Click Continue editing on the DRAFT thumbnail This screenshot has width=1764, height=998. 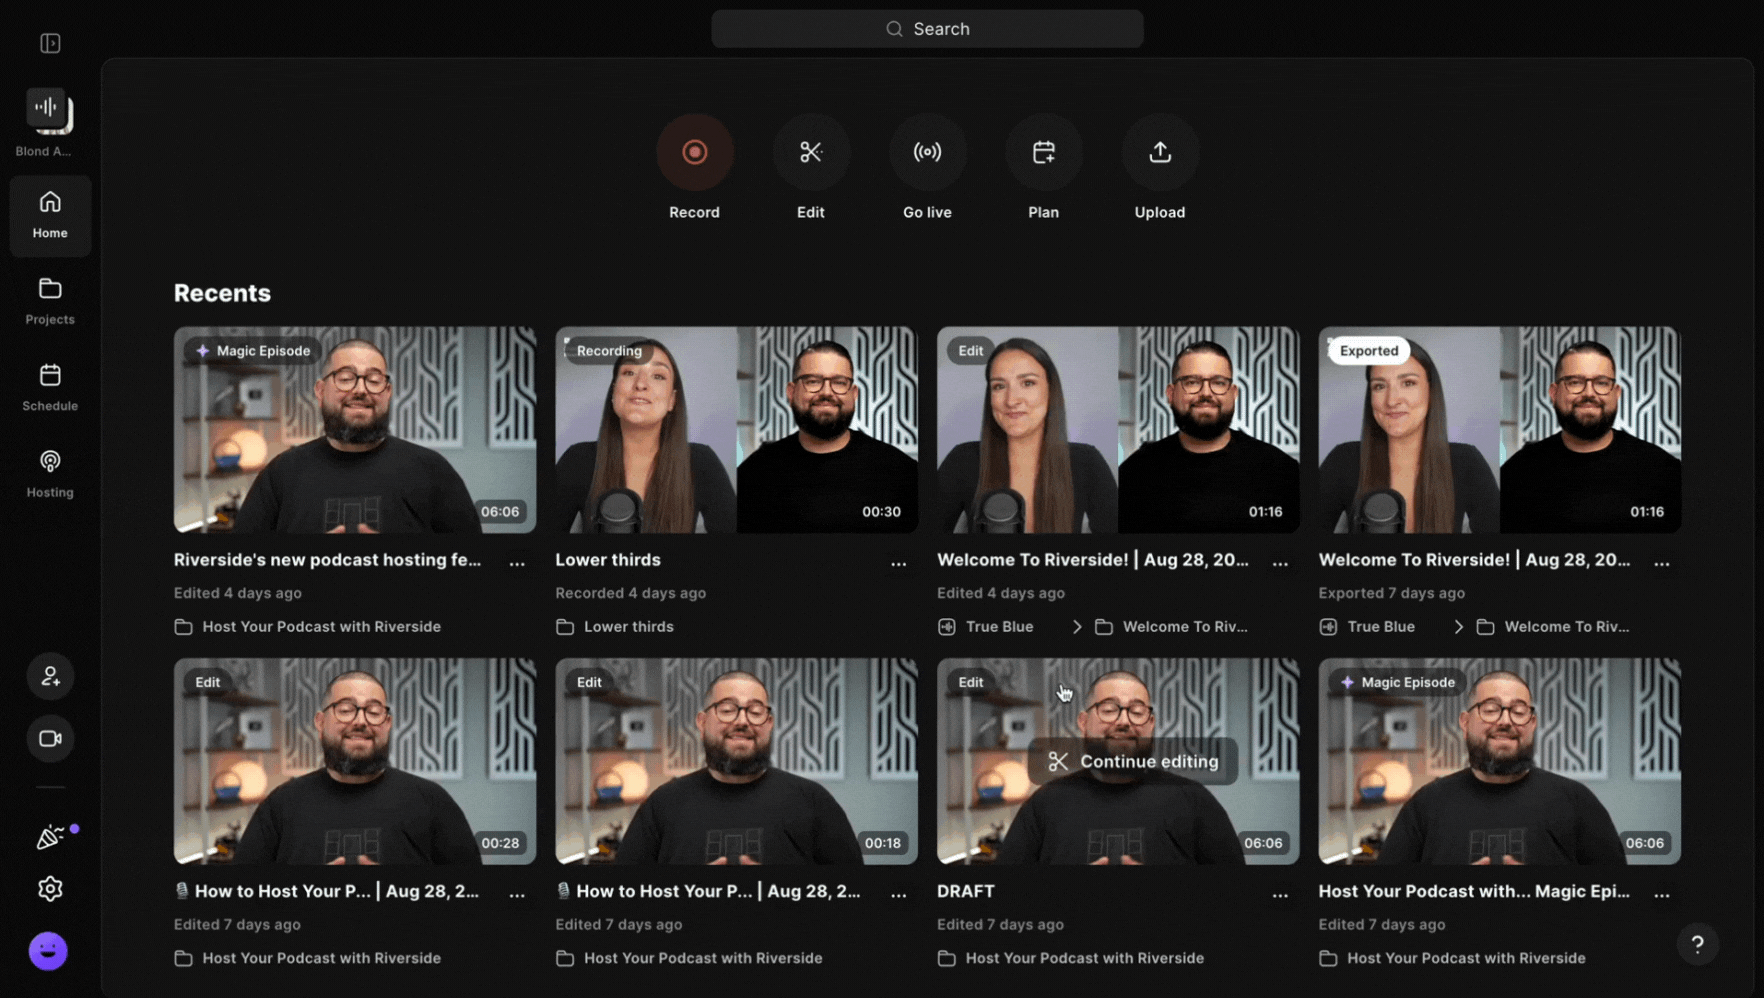(1133, 762)
